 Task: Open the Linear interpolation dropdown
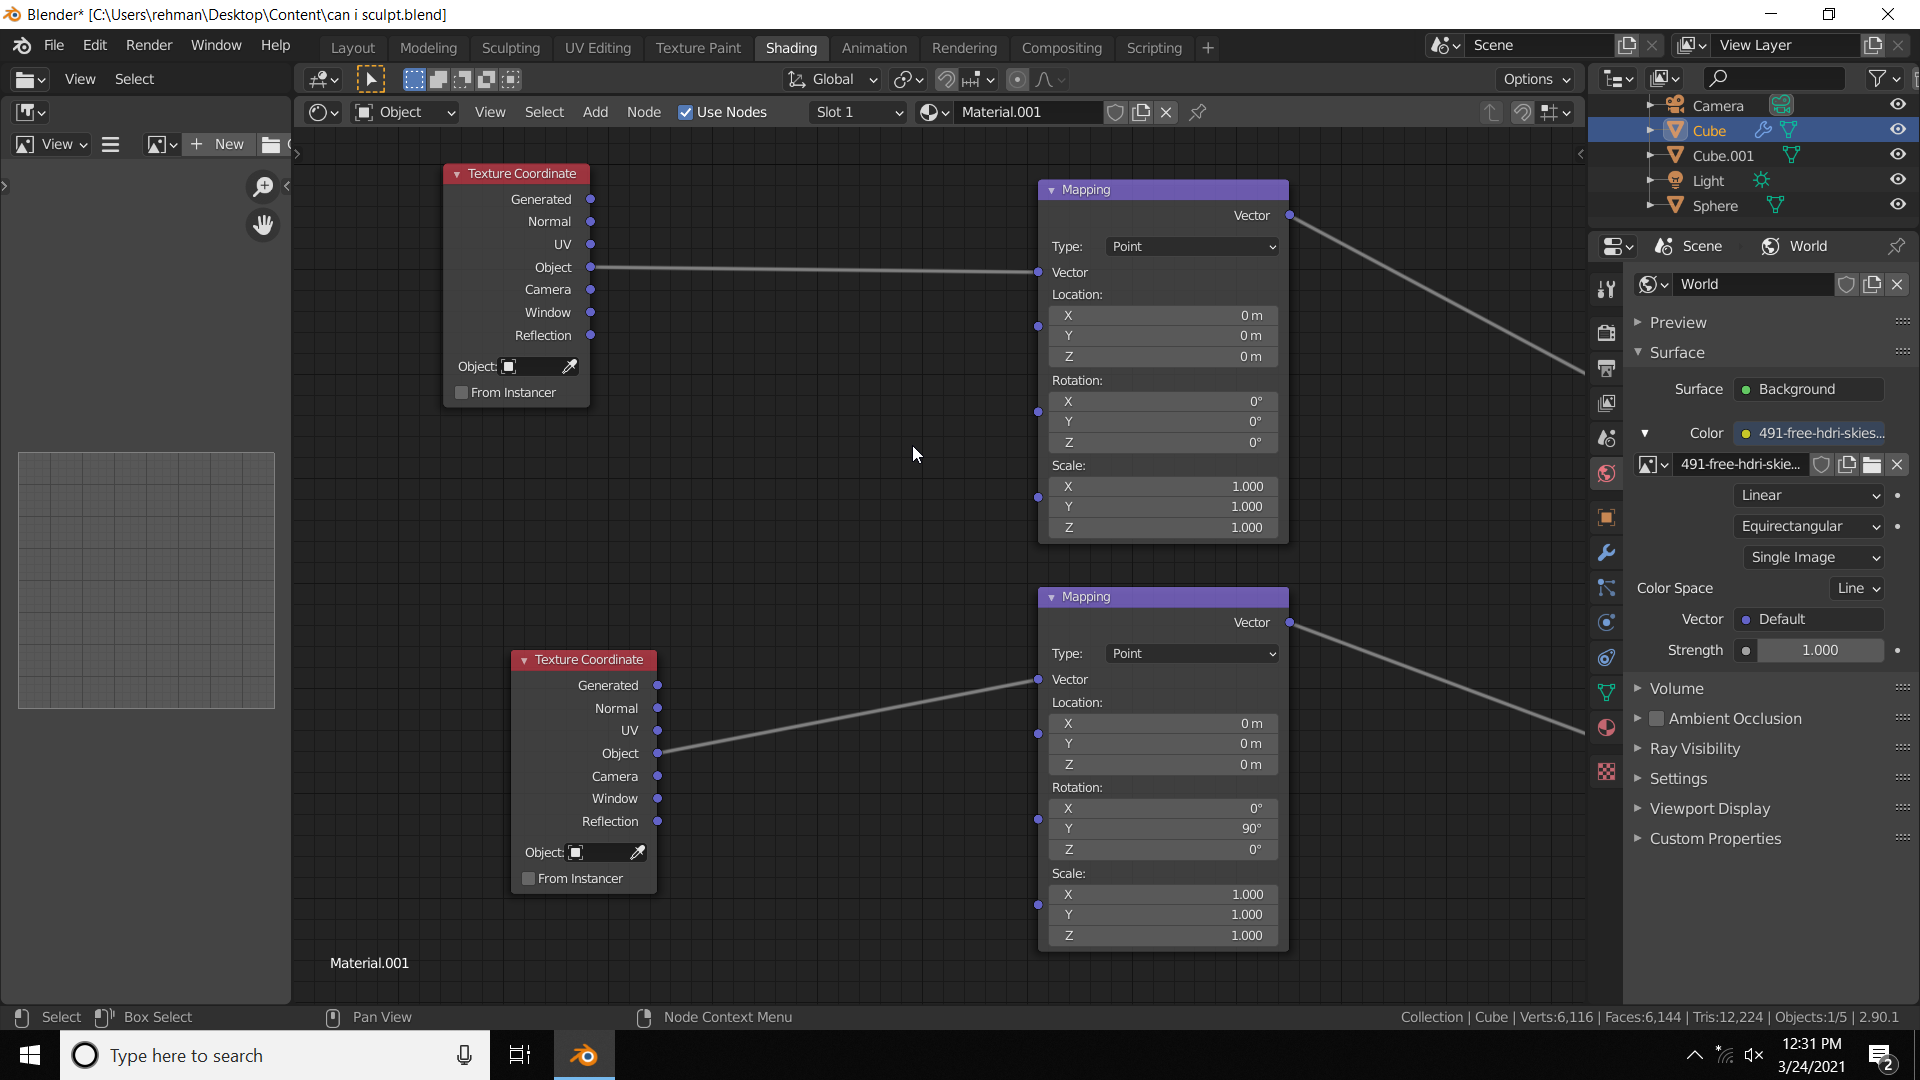click(1809, 495)
